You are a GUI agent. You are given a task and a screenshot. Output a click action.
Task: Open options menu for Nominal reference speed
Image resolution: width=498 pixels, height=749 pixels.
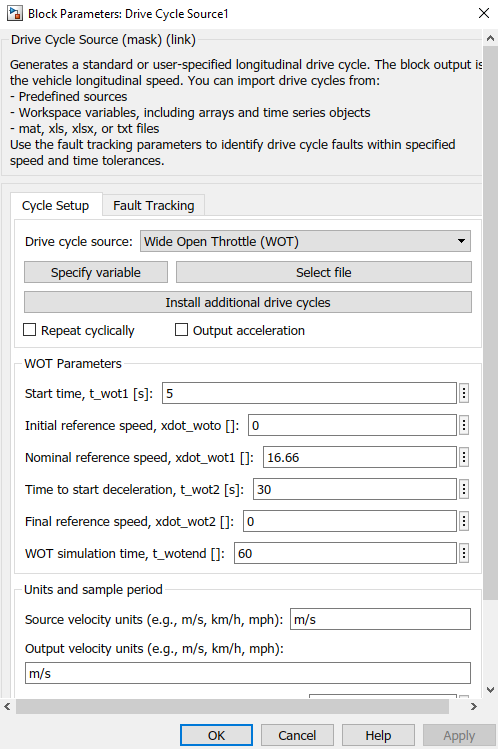coord(464,457)
